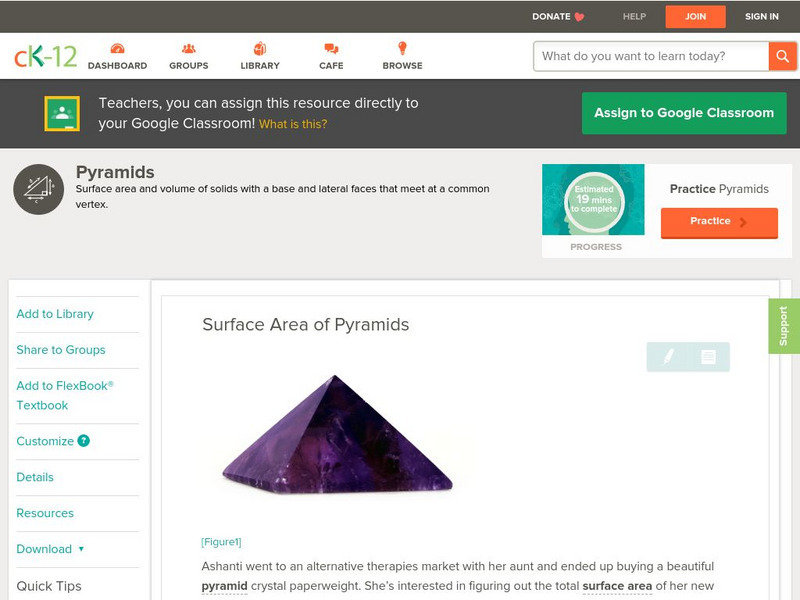
Task: Open the Dashboard icon
Action: (117, 49)
